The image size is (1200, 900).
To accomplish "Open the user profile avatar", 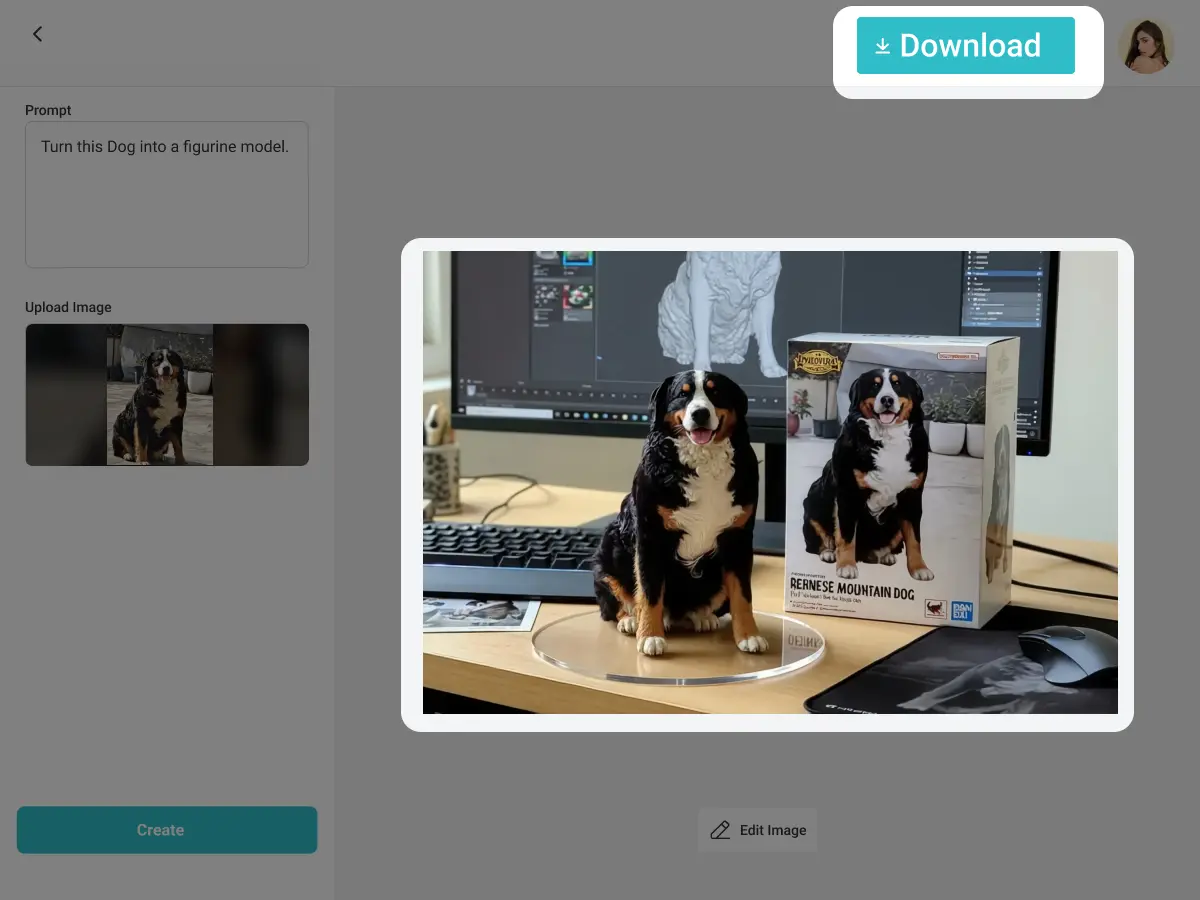I will click(x=1145, y=46).
